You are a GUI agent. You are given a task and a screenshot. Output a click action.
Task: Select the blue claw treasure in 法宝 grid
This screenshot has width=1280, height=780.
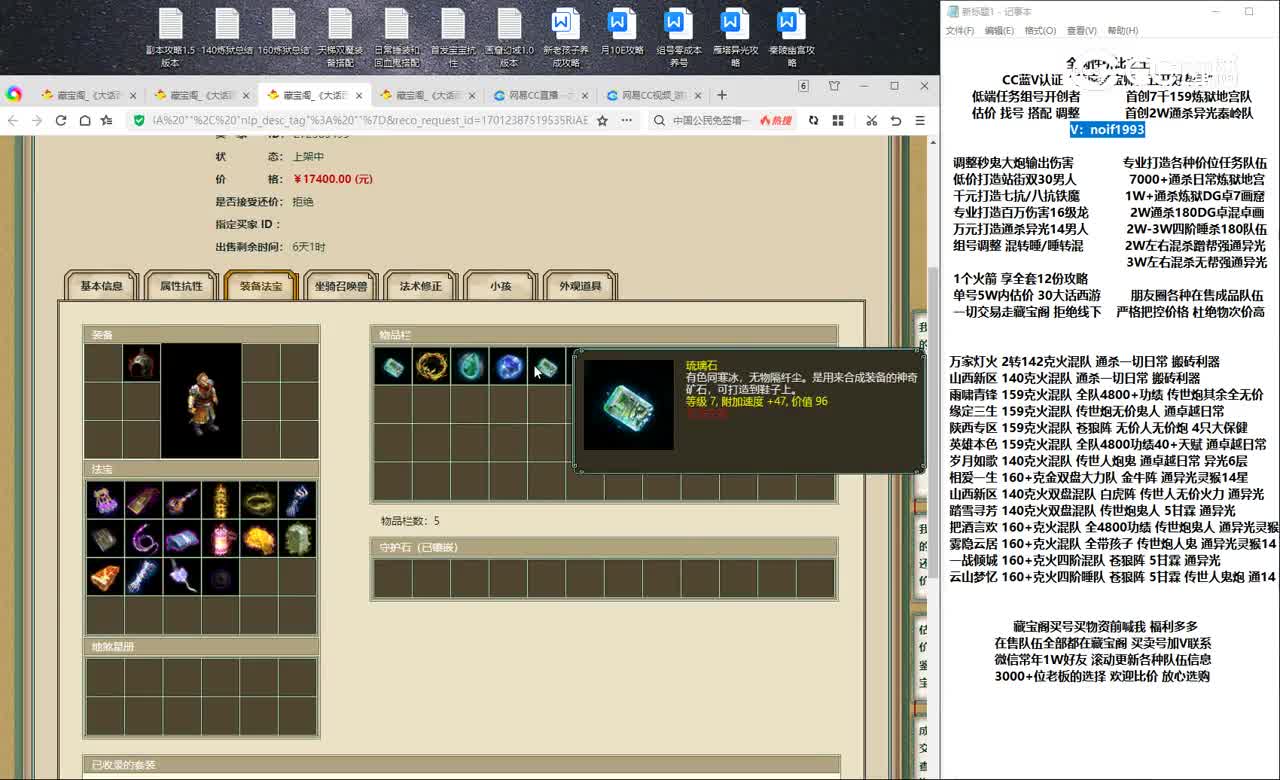[x=297, y=500]
